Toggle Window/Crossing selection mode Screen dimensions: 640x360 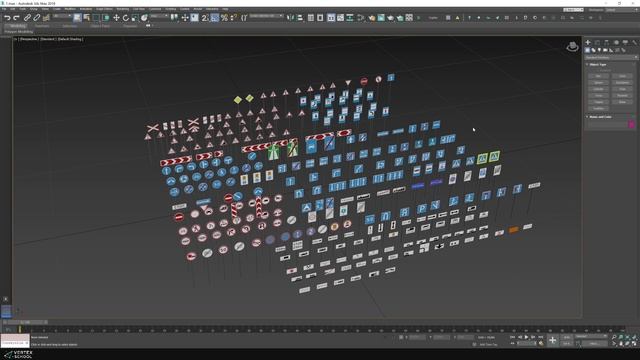coord(106,18)
